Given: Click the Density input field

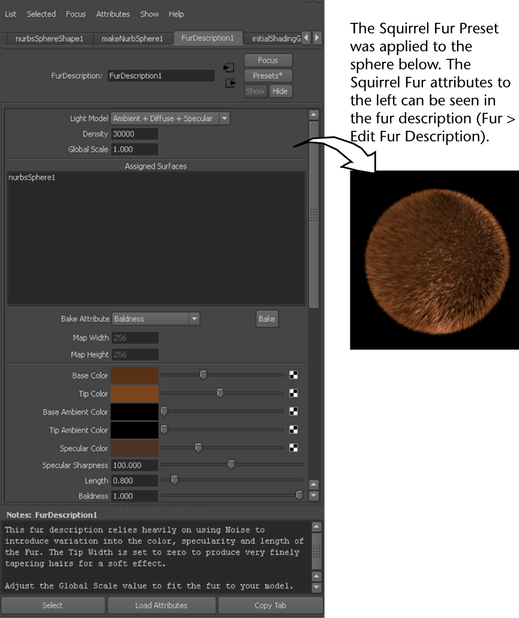Looking at the screenshot, I should 134,134.
